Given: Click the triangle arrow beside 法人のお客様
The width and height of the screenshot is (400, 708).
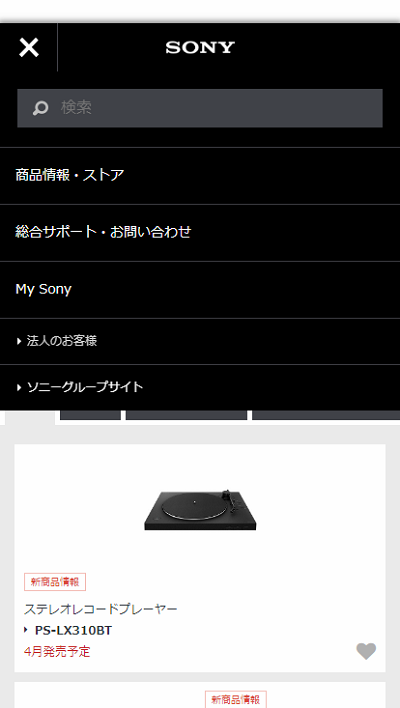Looking at the screenshot, I should [19, 341].
